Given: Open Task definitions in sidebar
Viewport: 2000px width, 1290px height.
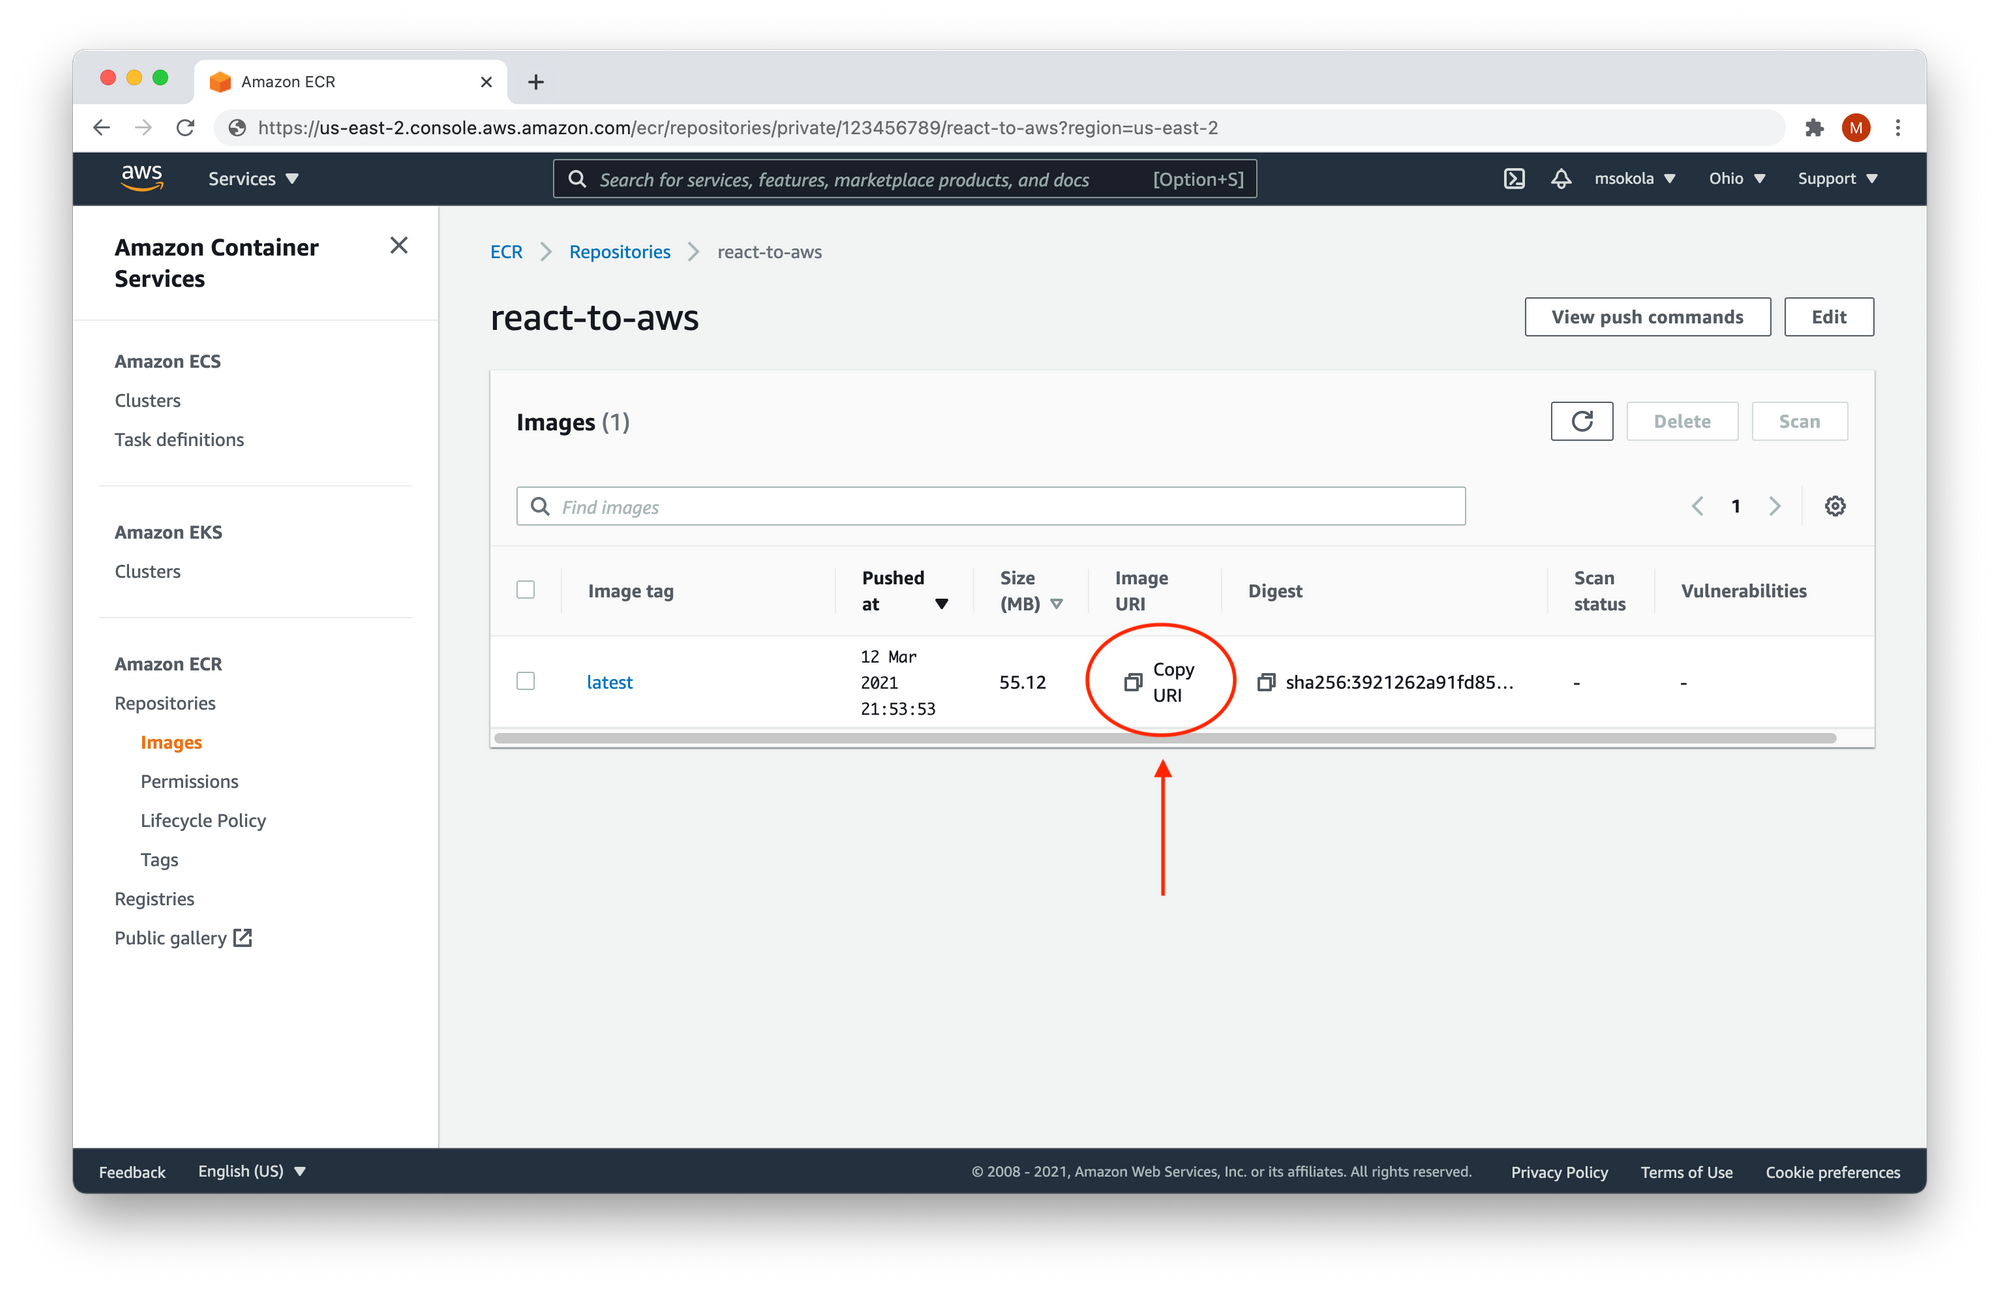Looking at the screenshot, I should [x=179, y=439].
